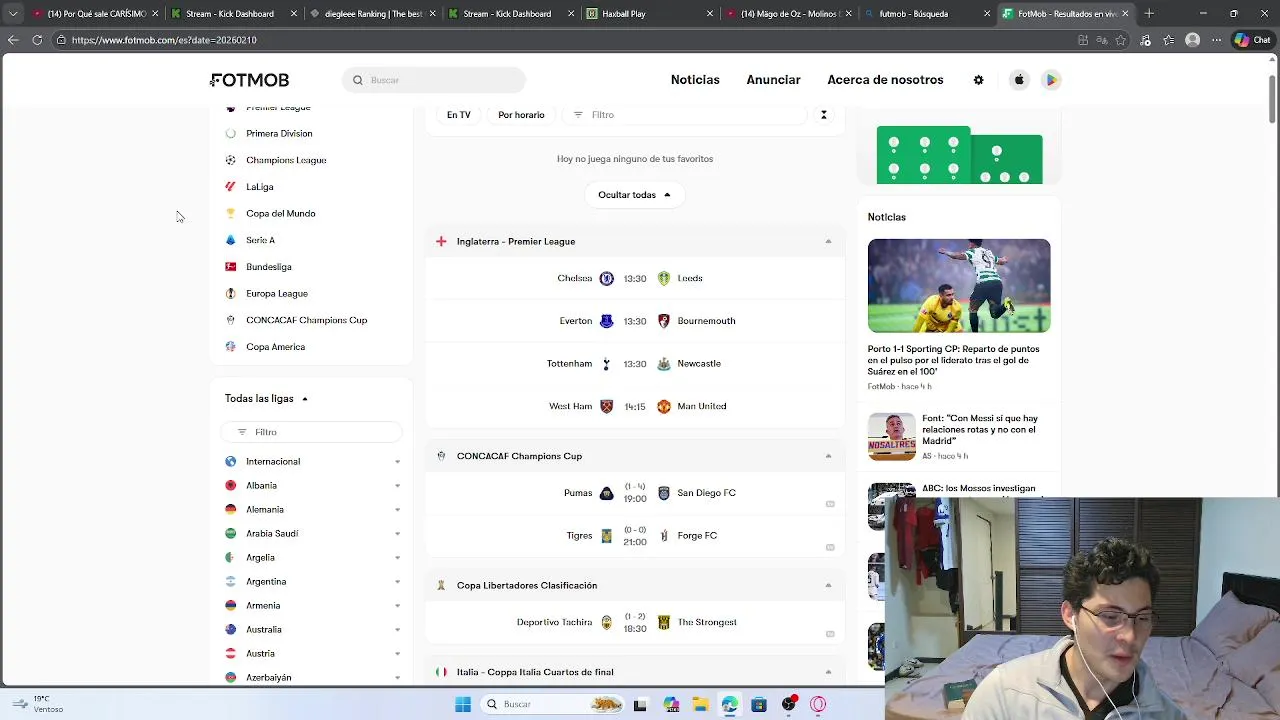
Task: Open a new browser tab with the plus button
Action: 1149,14
